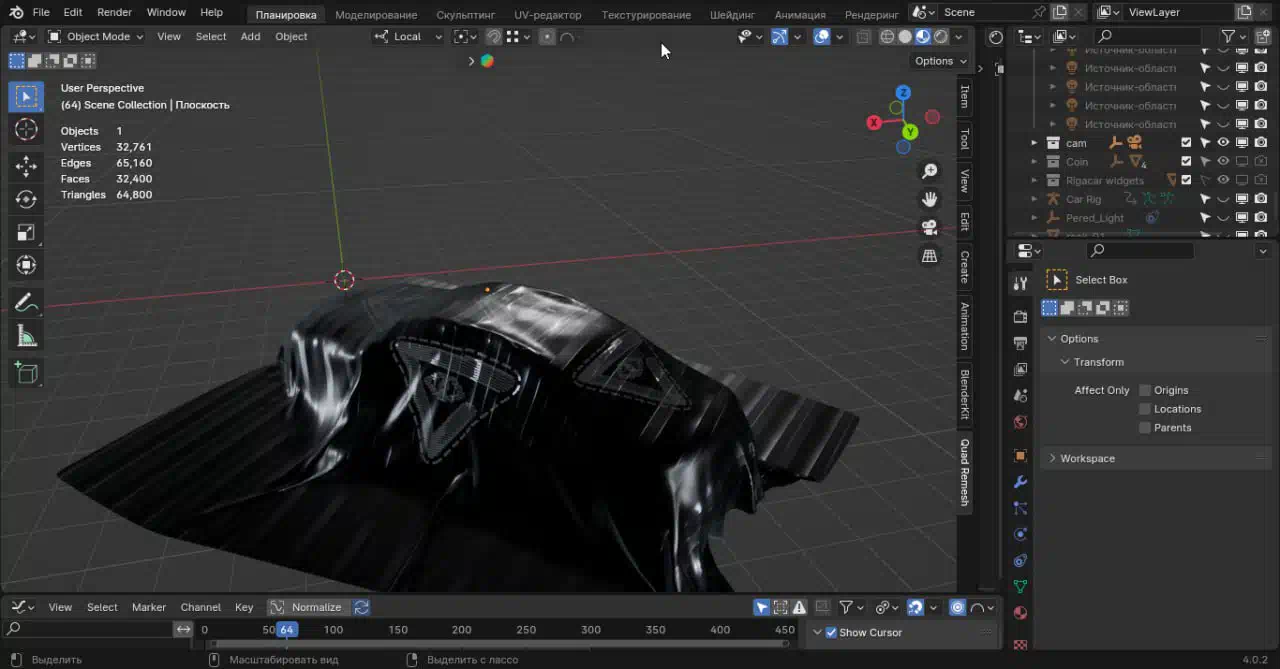Click the colorful addon icon in viewport
The image size is (1280, 669).
click(x=487, y=61)
